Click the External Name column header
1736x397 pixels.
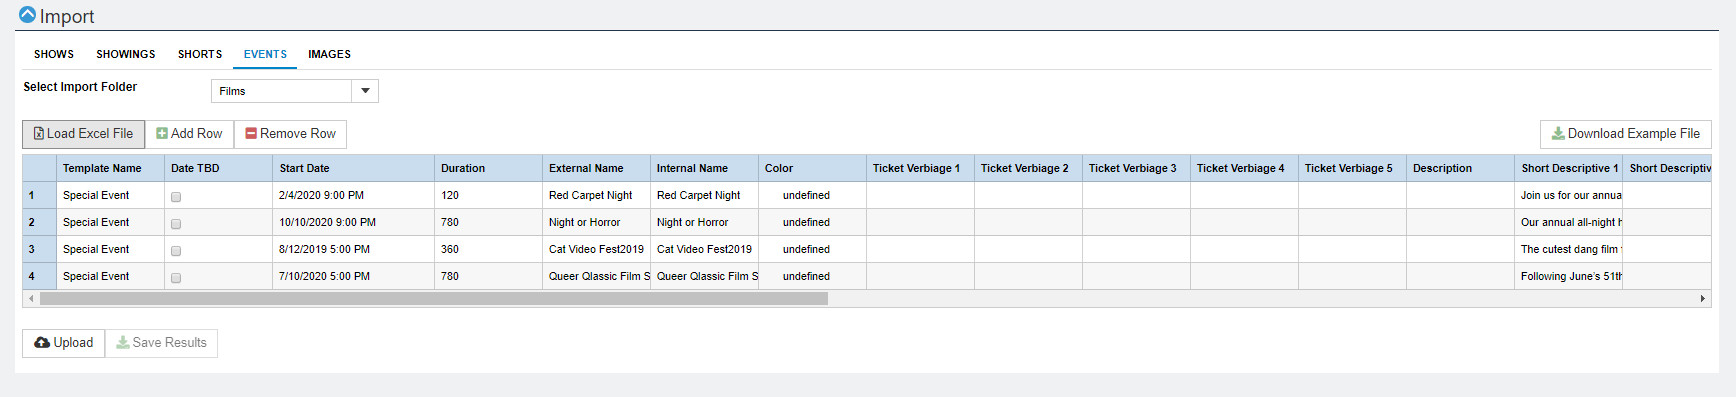(596, 168)
